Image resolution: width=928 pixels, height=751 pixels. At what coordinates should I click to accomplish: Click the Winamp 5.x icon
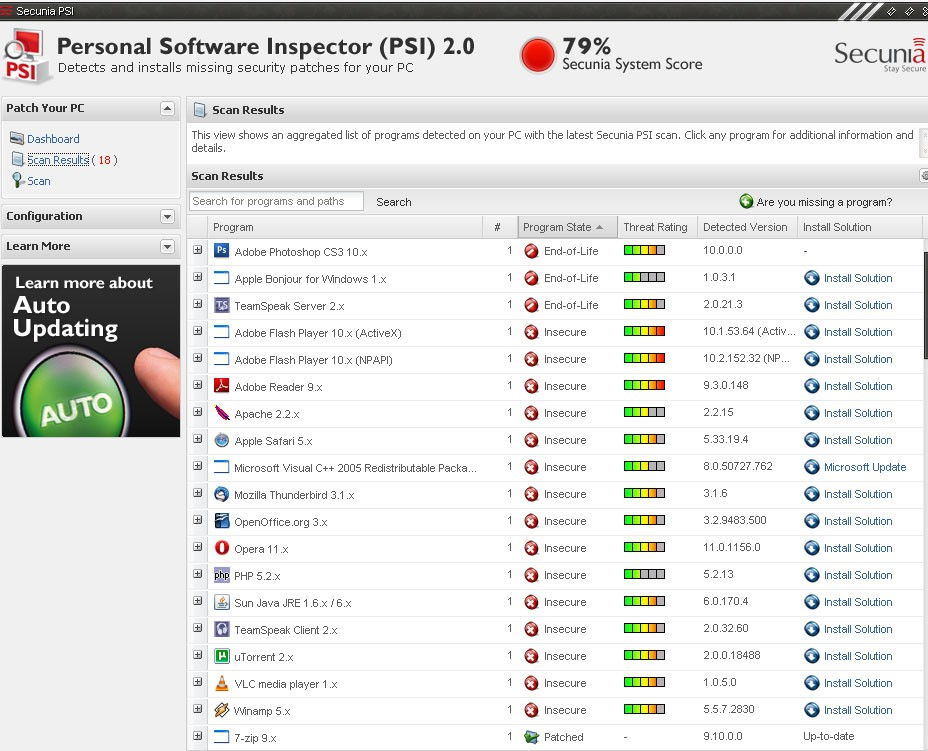click(221, 710)
